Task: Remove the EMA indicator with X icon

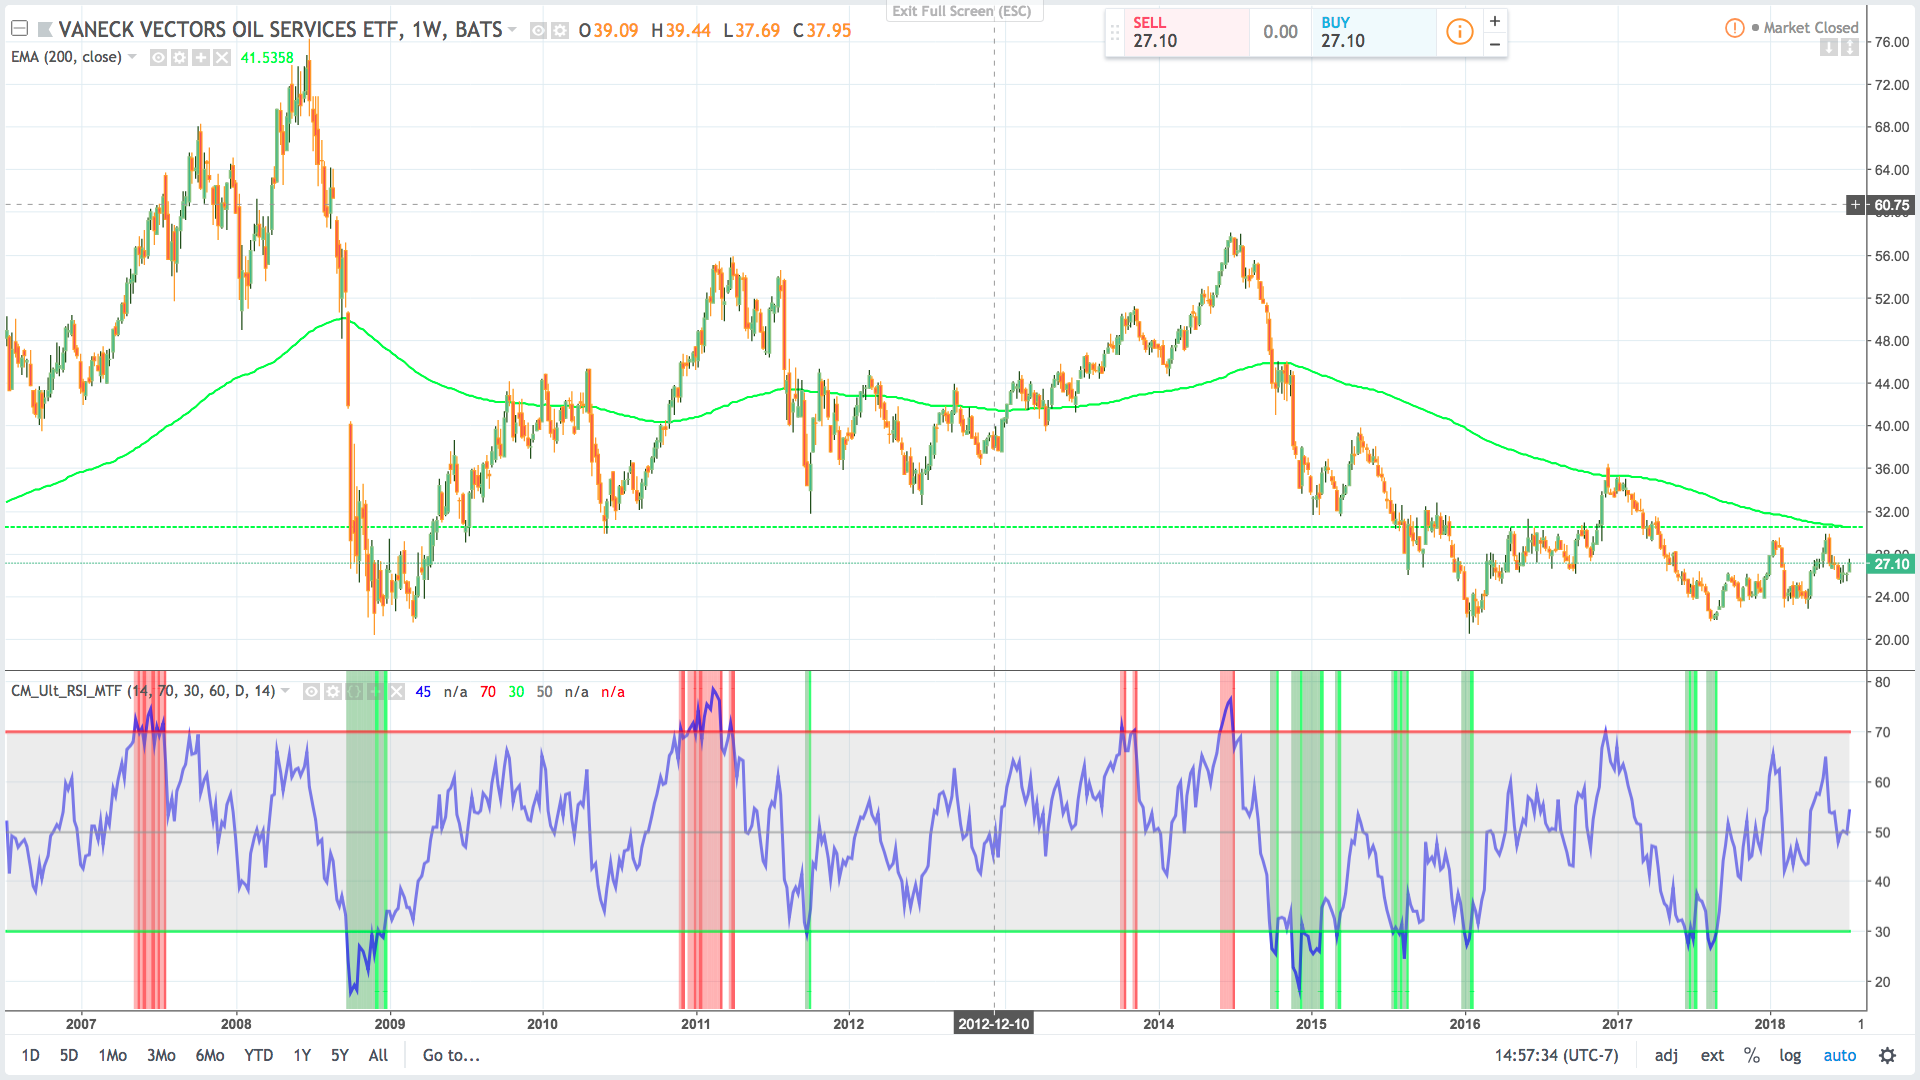Action: [x=222, y=58]
